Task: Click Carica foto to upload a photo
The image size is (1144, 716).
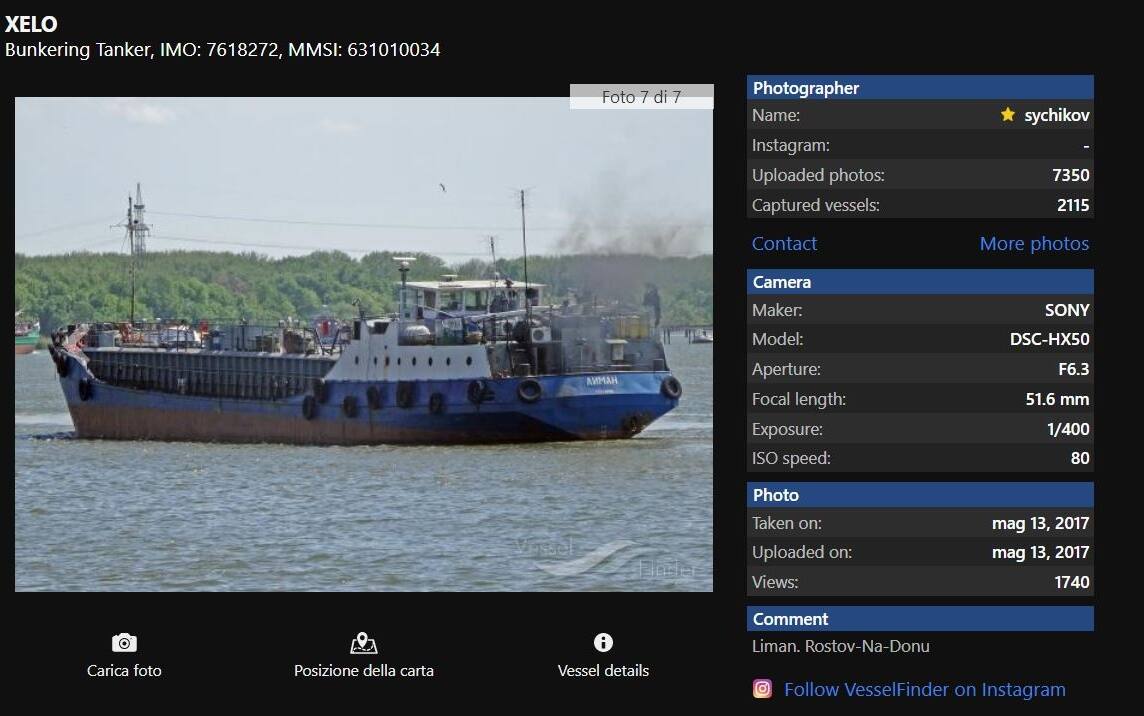Action: tap(123, 671)
